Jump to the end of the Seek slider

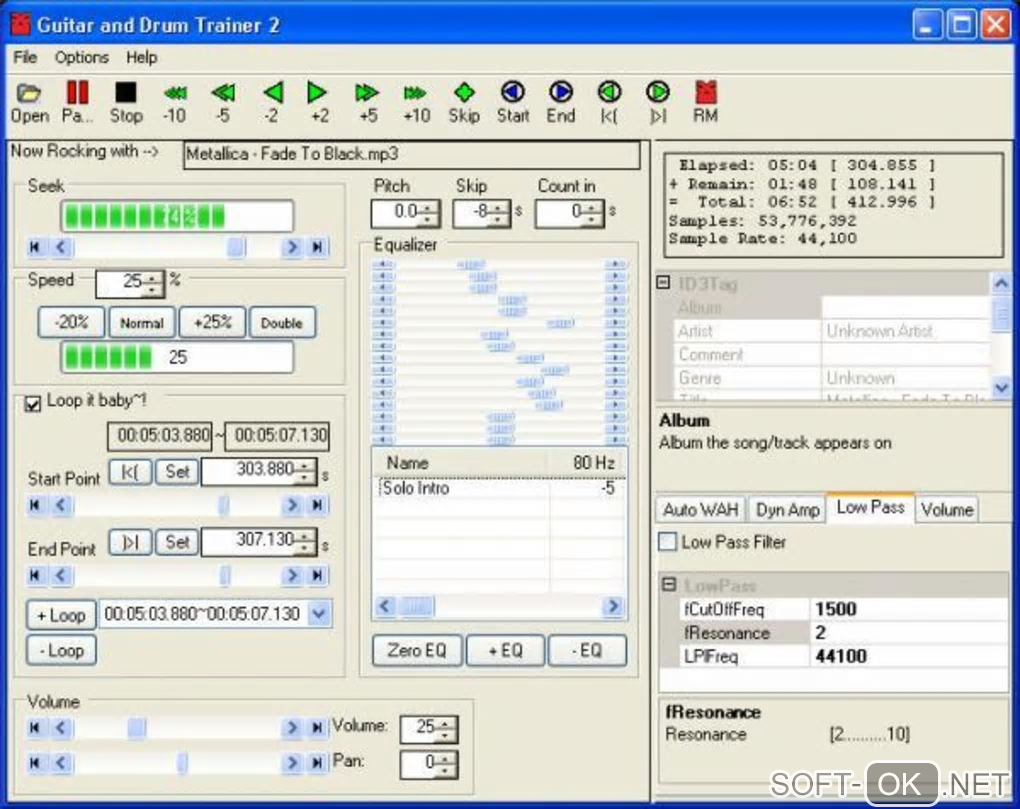[x=317, y=247]
